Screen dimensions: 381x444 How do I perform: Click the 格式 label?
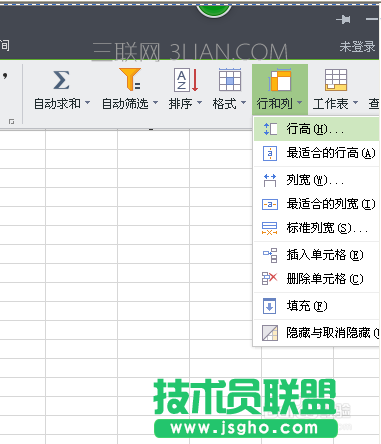[224, 104]
